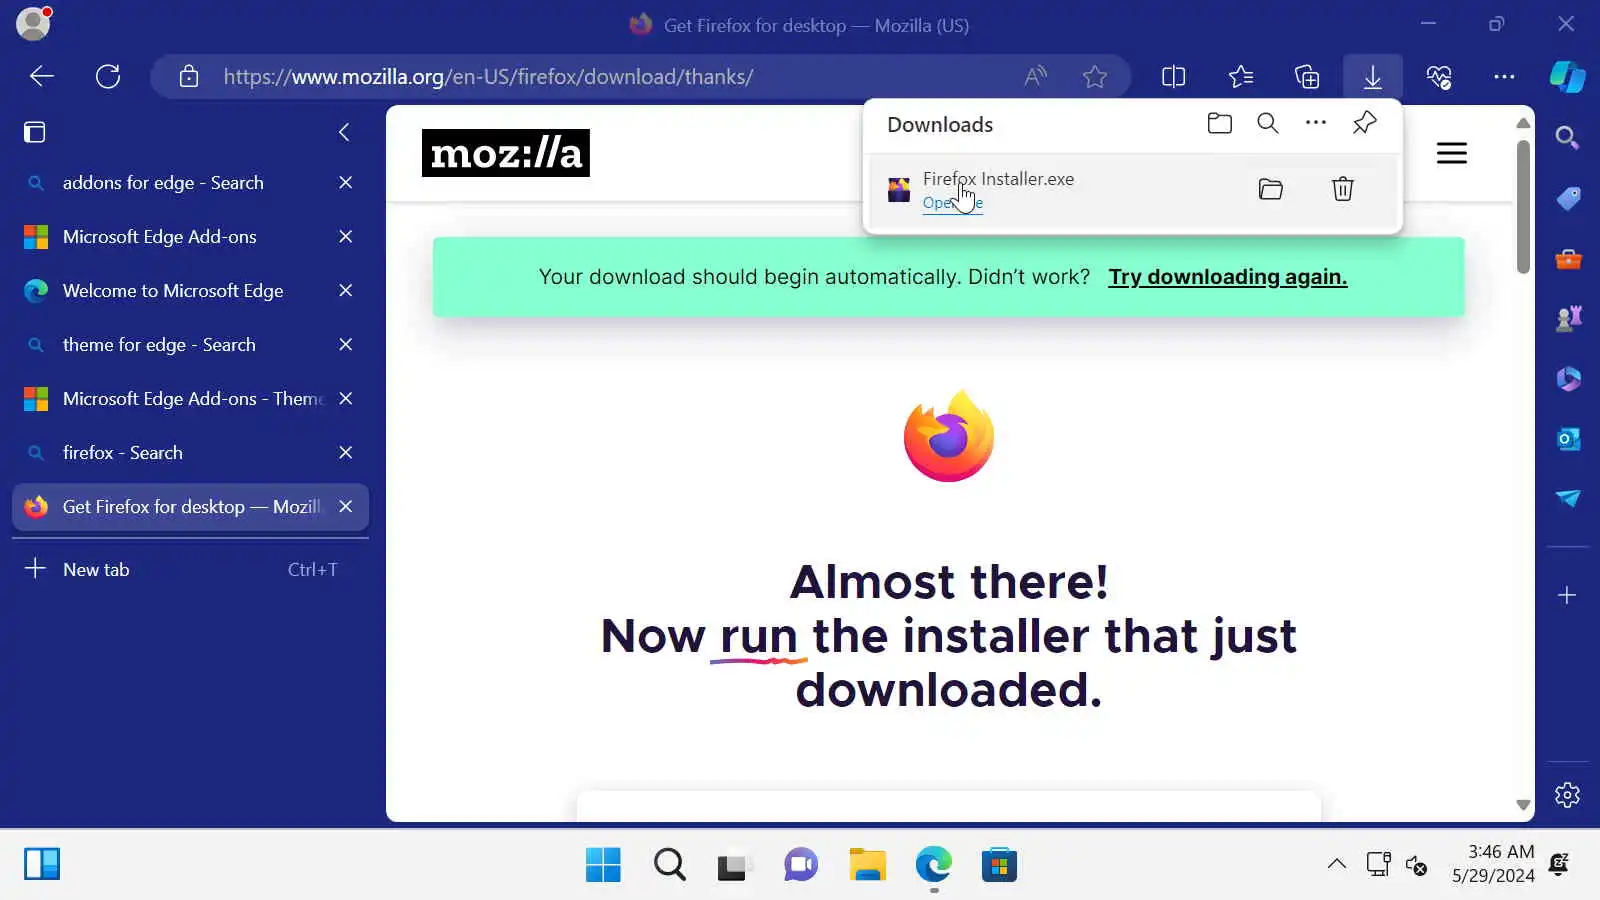Open Browser essentials heart icon

[x=1439, y=77]
